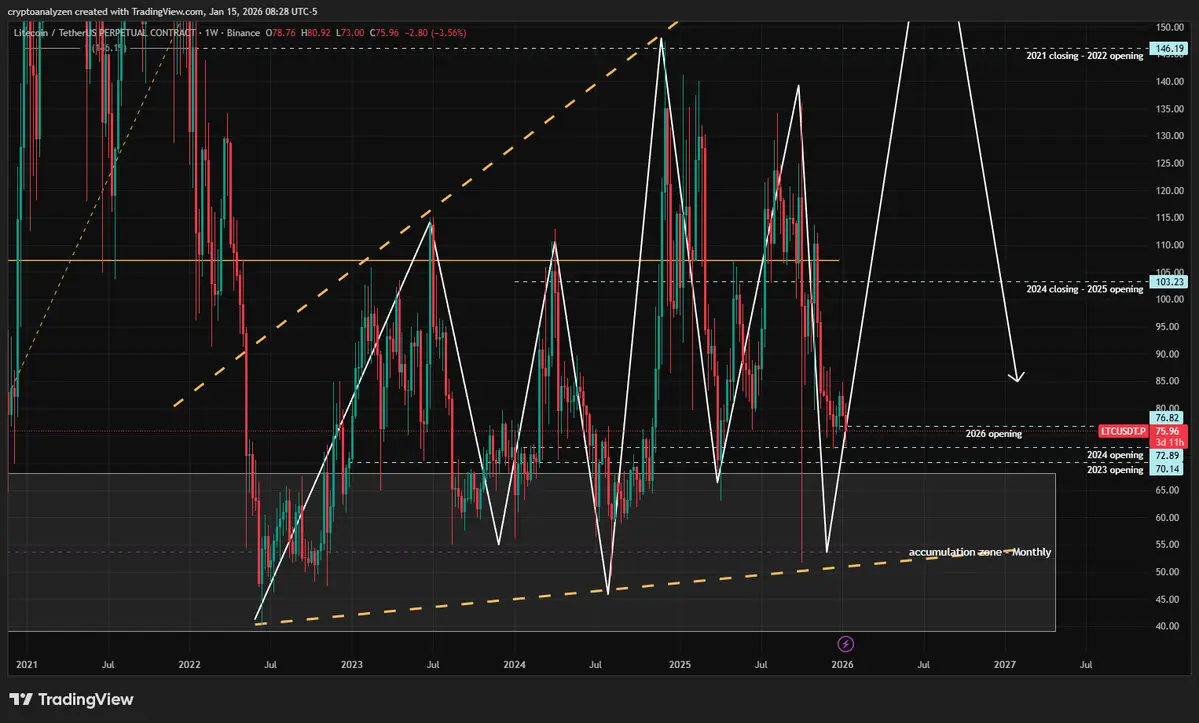Open the 1W interval in chart legend
This screenshot has height=723, width=1199.
[x=211, y=33]
